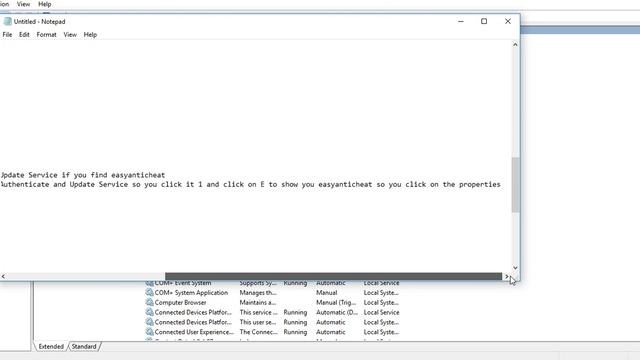The image size is (640, 360).
Task: Click 'The Connec...' description in Services list
Action: coord(258,332)
